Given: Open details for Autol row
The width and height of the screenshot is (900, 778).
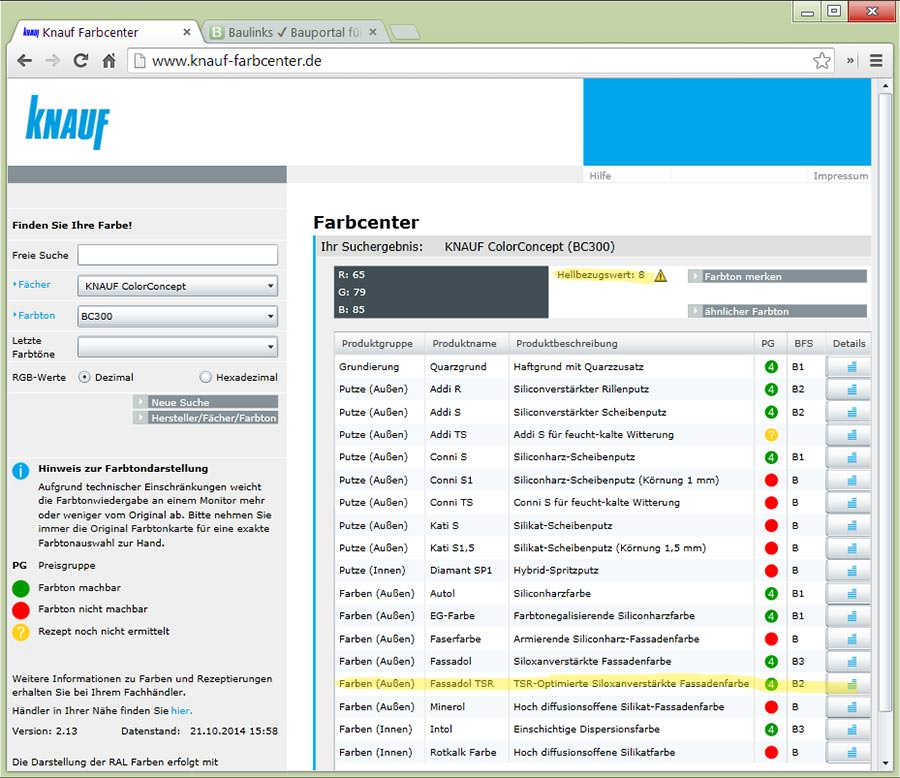Looking at the screenshot, I should pyautogui.click(x=848, y=593).
